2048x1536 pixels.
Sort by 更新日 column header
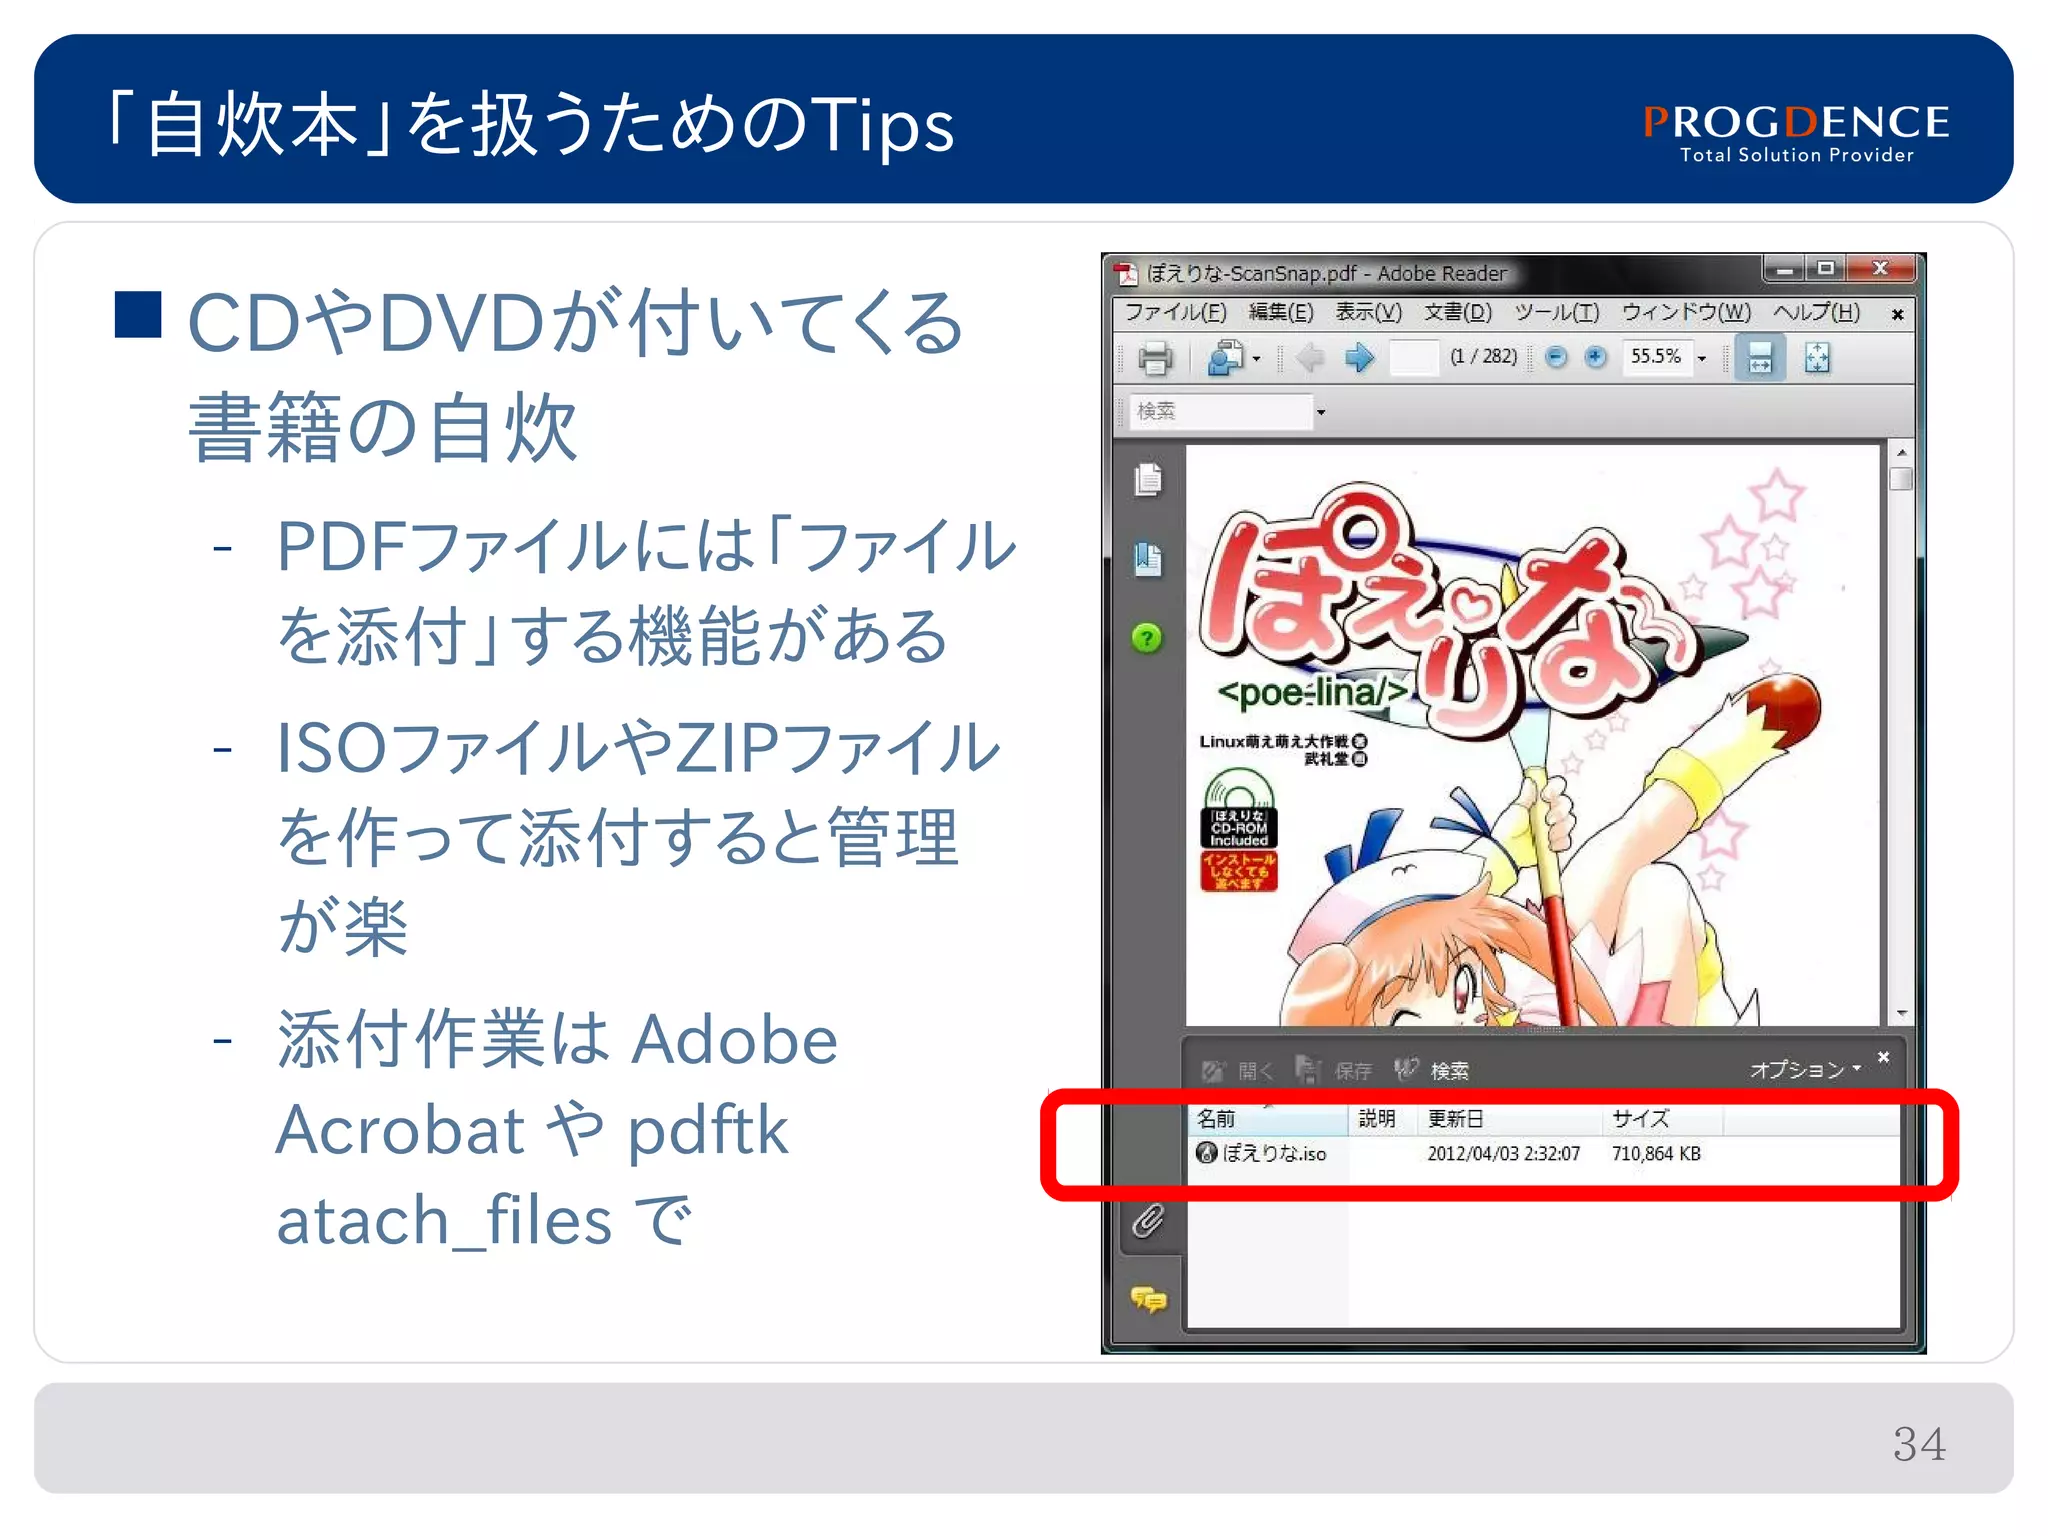click(x=1510, y=1119)
